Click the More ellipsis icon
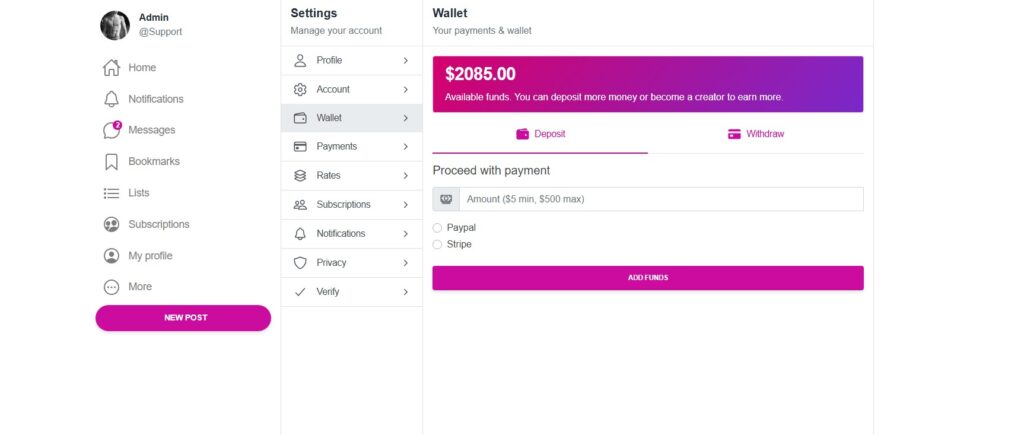 click(x=112, y=287)
